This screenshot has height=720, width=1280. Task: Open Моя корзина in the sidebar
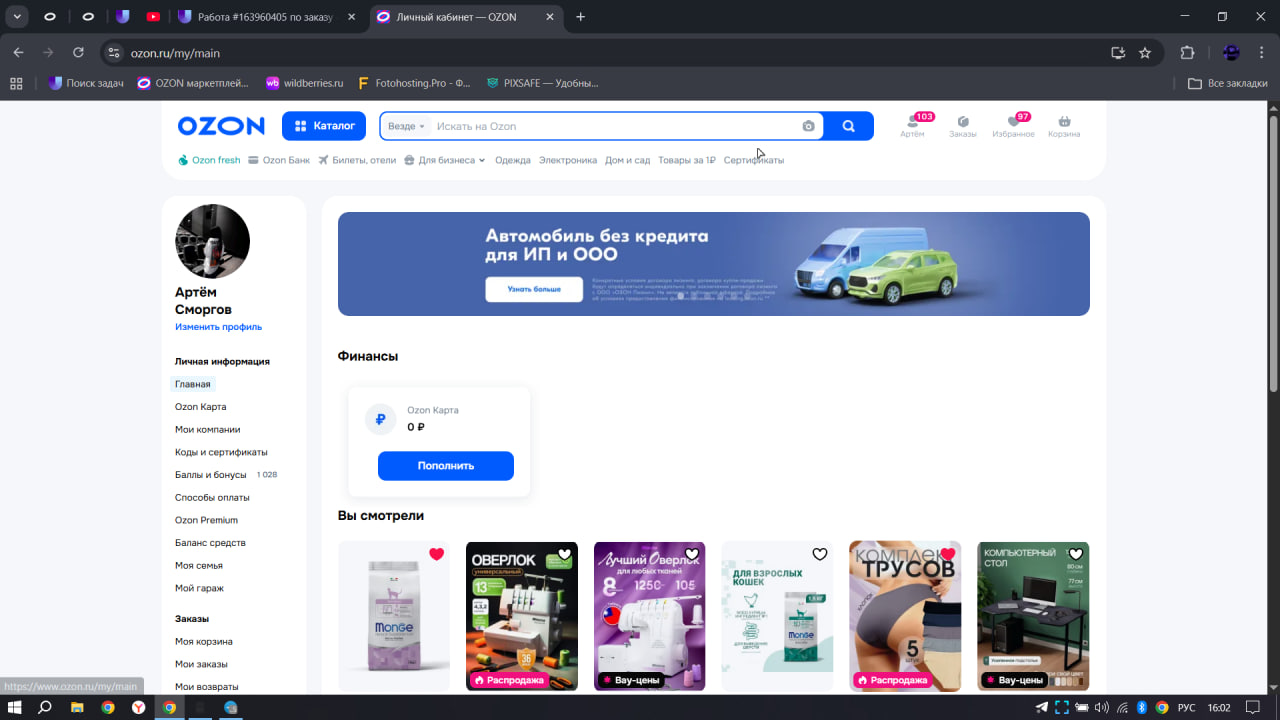[x=204, y=641]
